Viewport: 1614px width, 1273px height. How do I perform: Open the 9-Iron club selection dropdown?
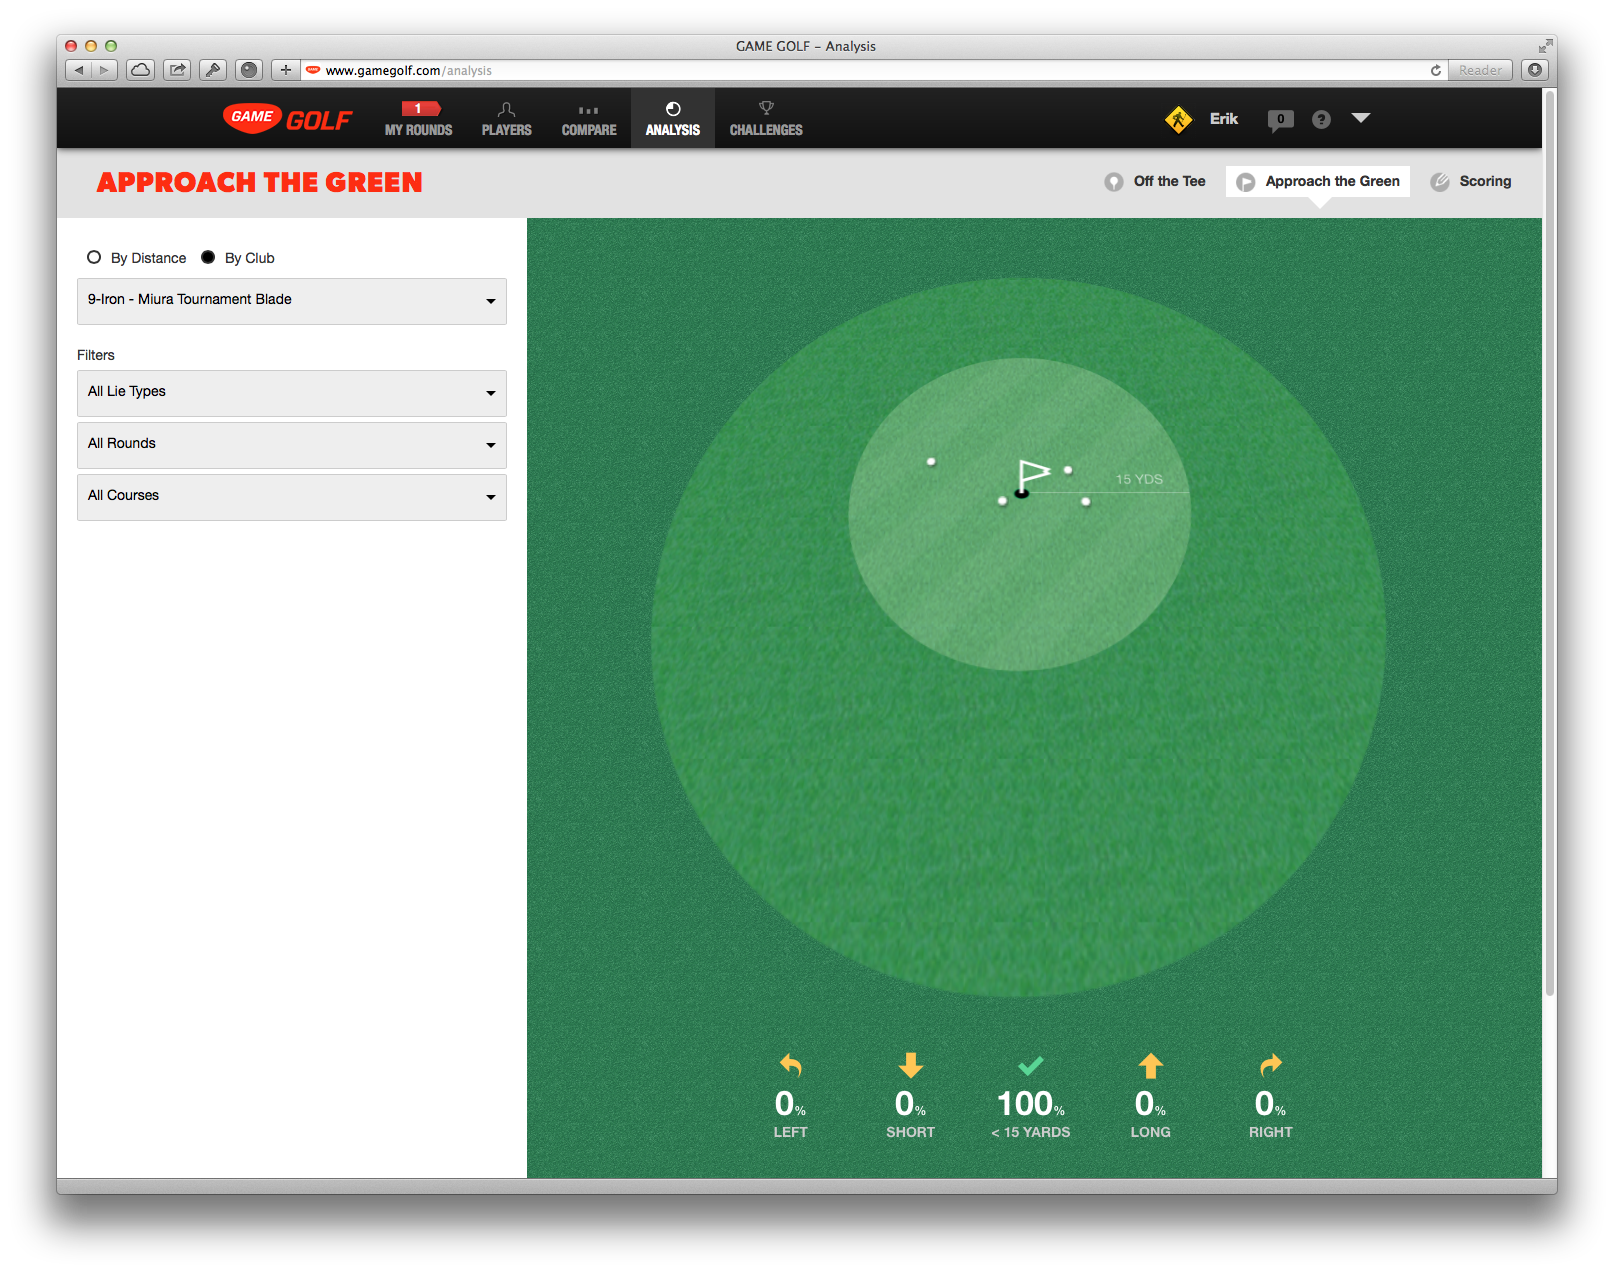291,301
